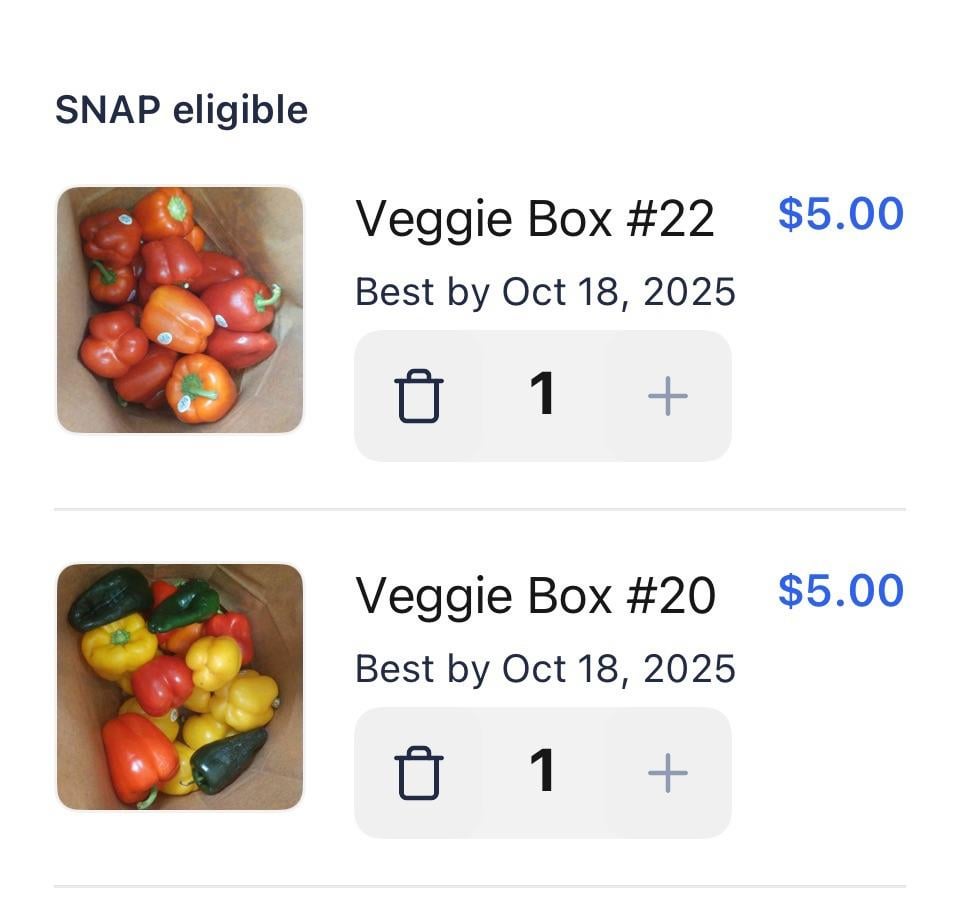Open the Veggie Box #22 title
The width and height of the screenshot is (960, 908).
point(535,219)
